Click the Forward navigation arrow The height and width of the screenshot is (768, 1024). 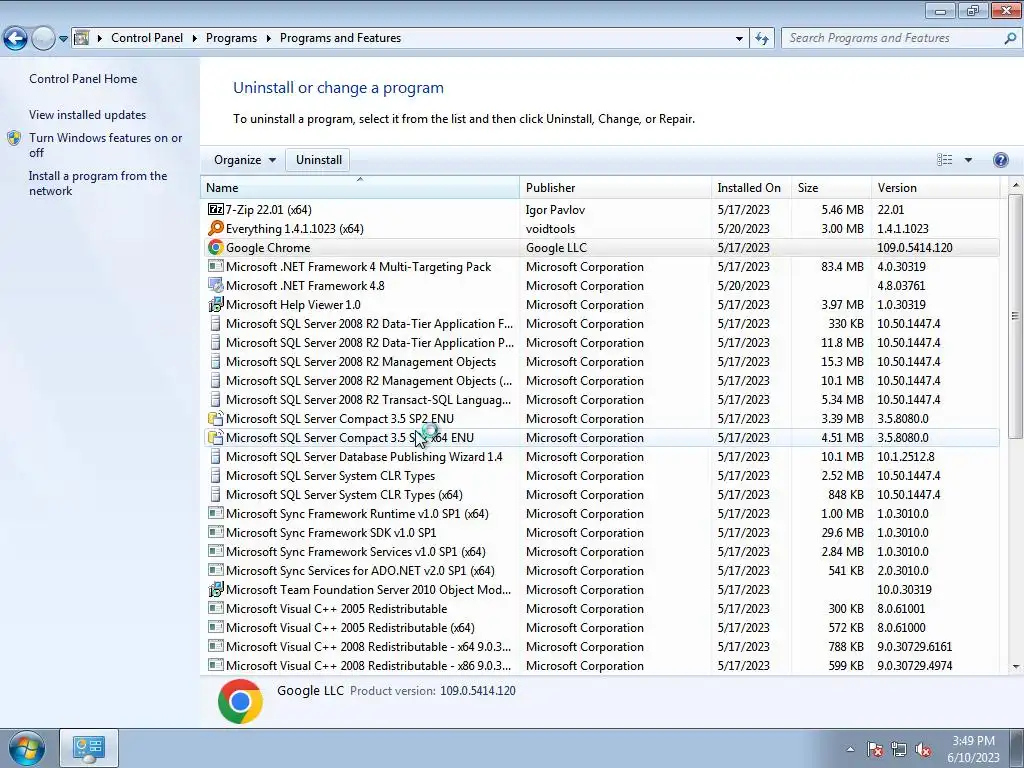[x=43, y=39]
